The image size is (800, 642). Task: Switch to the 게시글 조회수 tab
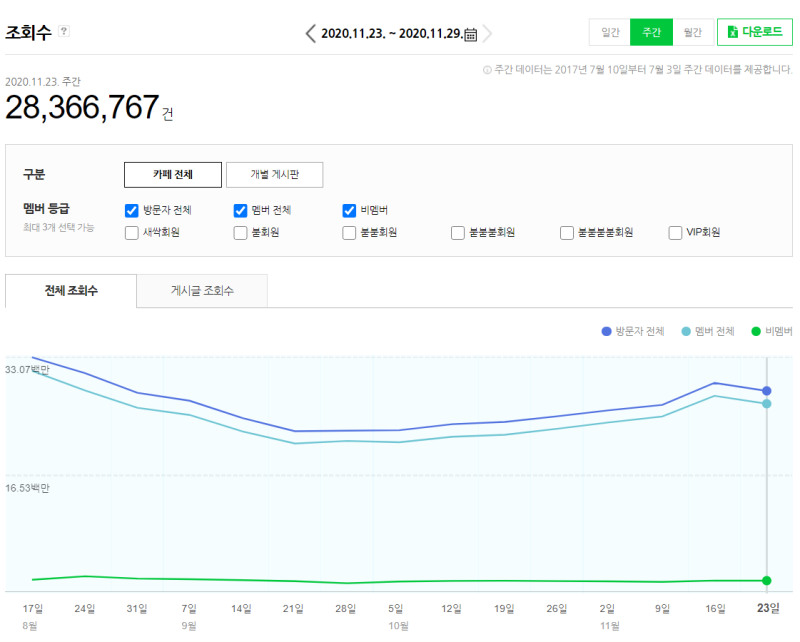click(203, 291)
